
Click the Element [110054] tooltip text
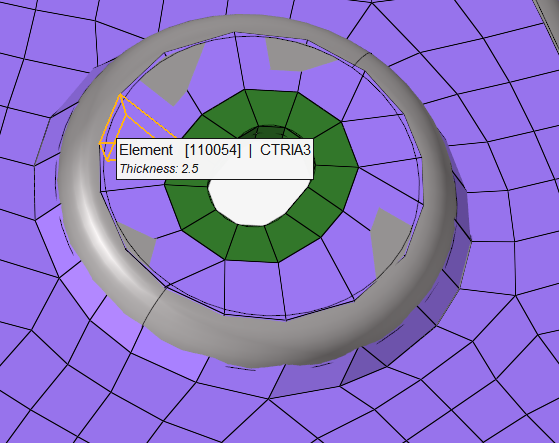tap(180, 150)
